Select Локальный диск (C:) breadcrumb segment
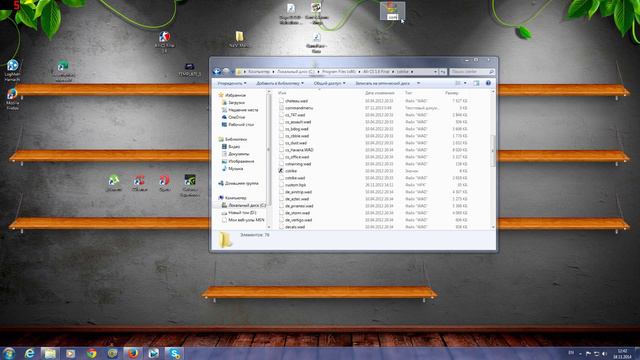 click(x=296, y=71)
